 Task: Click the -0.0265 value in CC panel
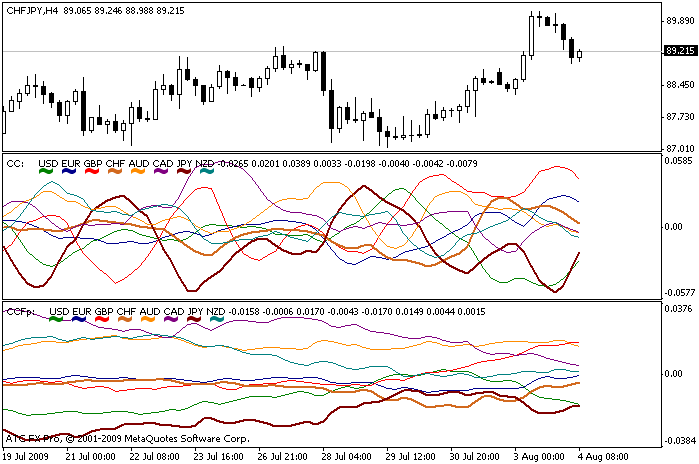[x=232, y=164]
